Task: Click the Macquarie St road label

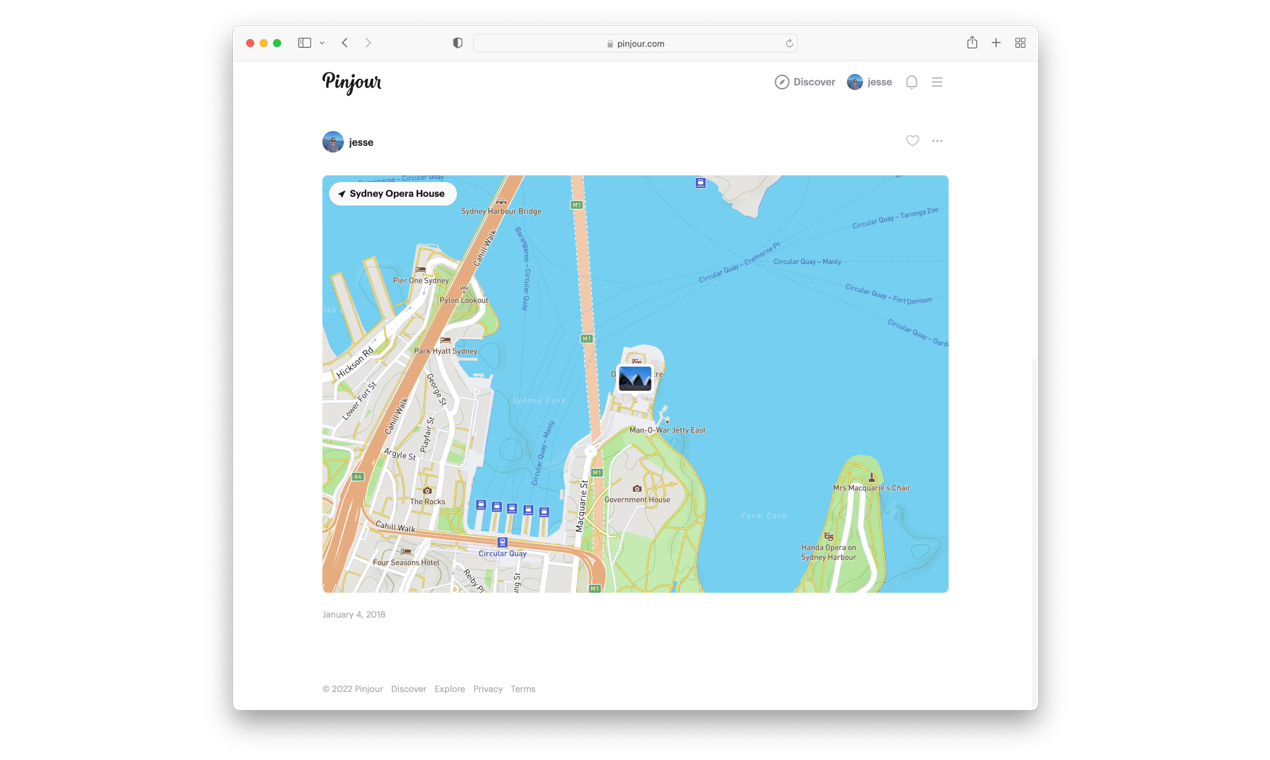Action: pos(583,505)
